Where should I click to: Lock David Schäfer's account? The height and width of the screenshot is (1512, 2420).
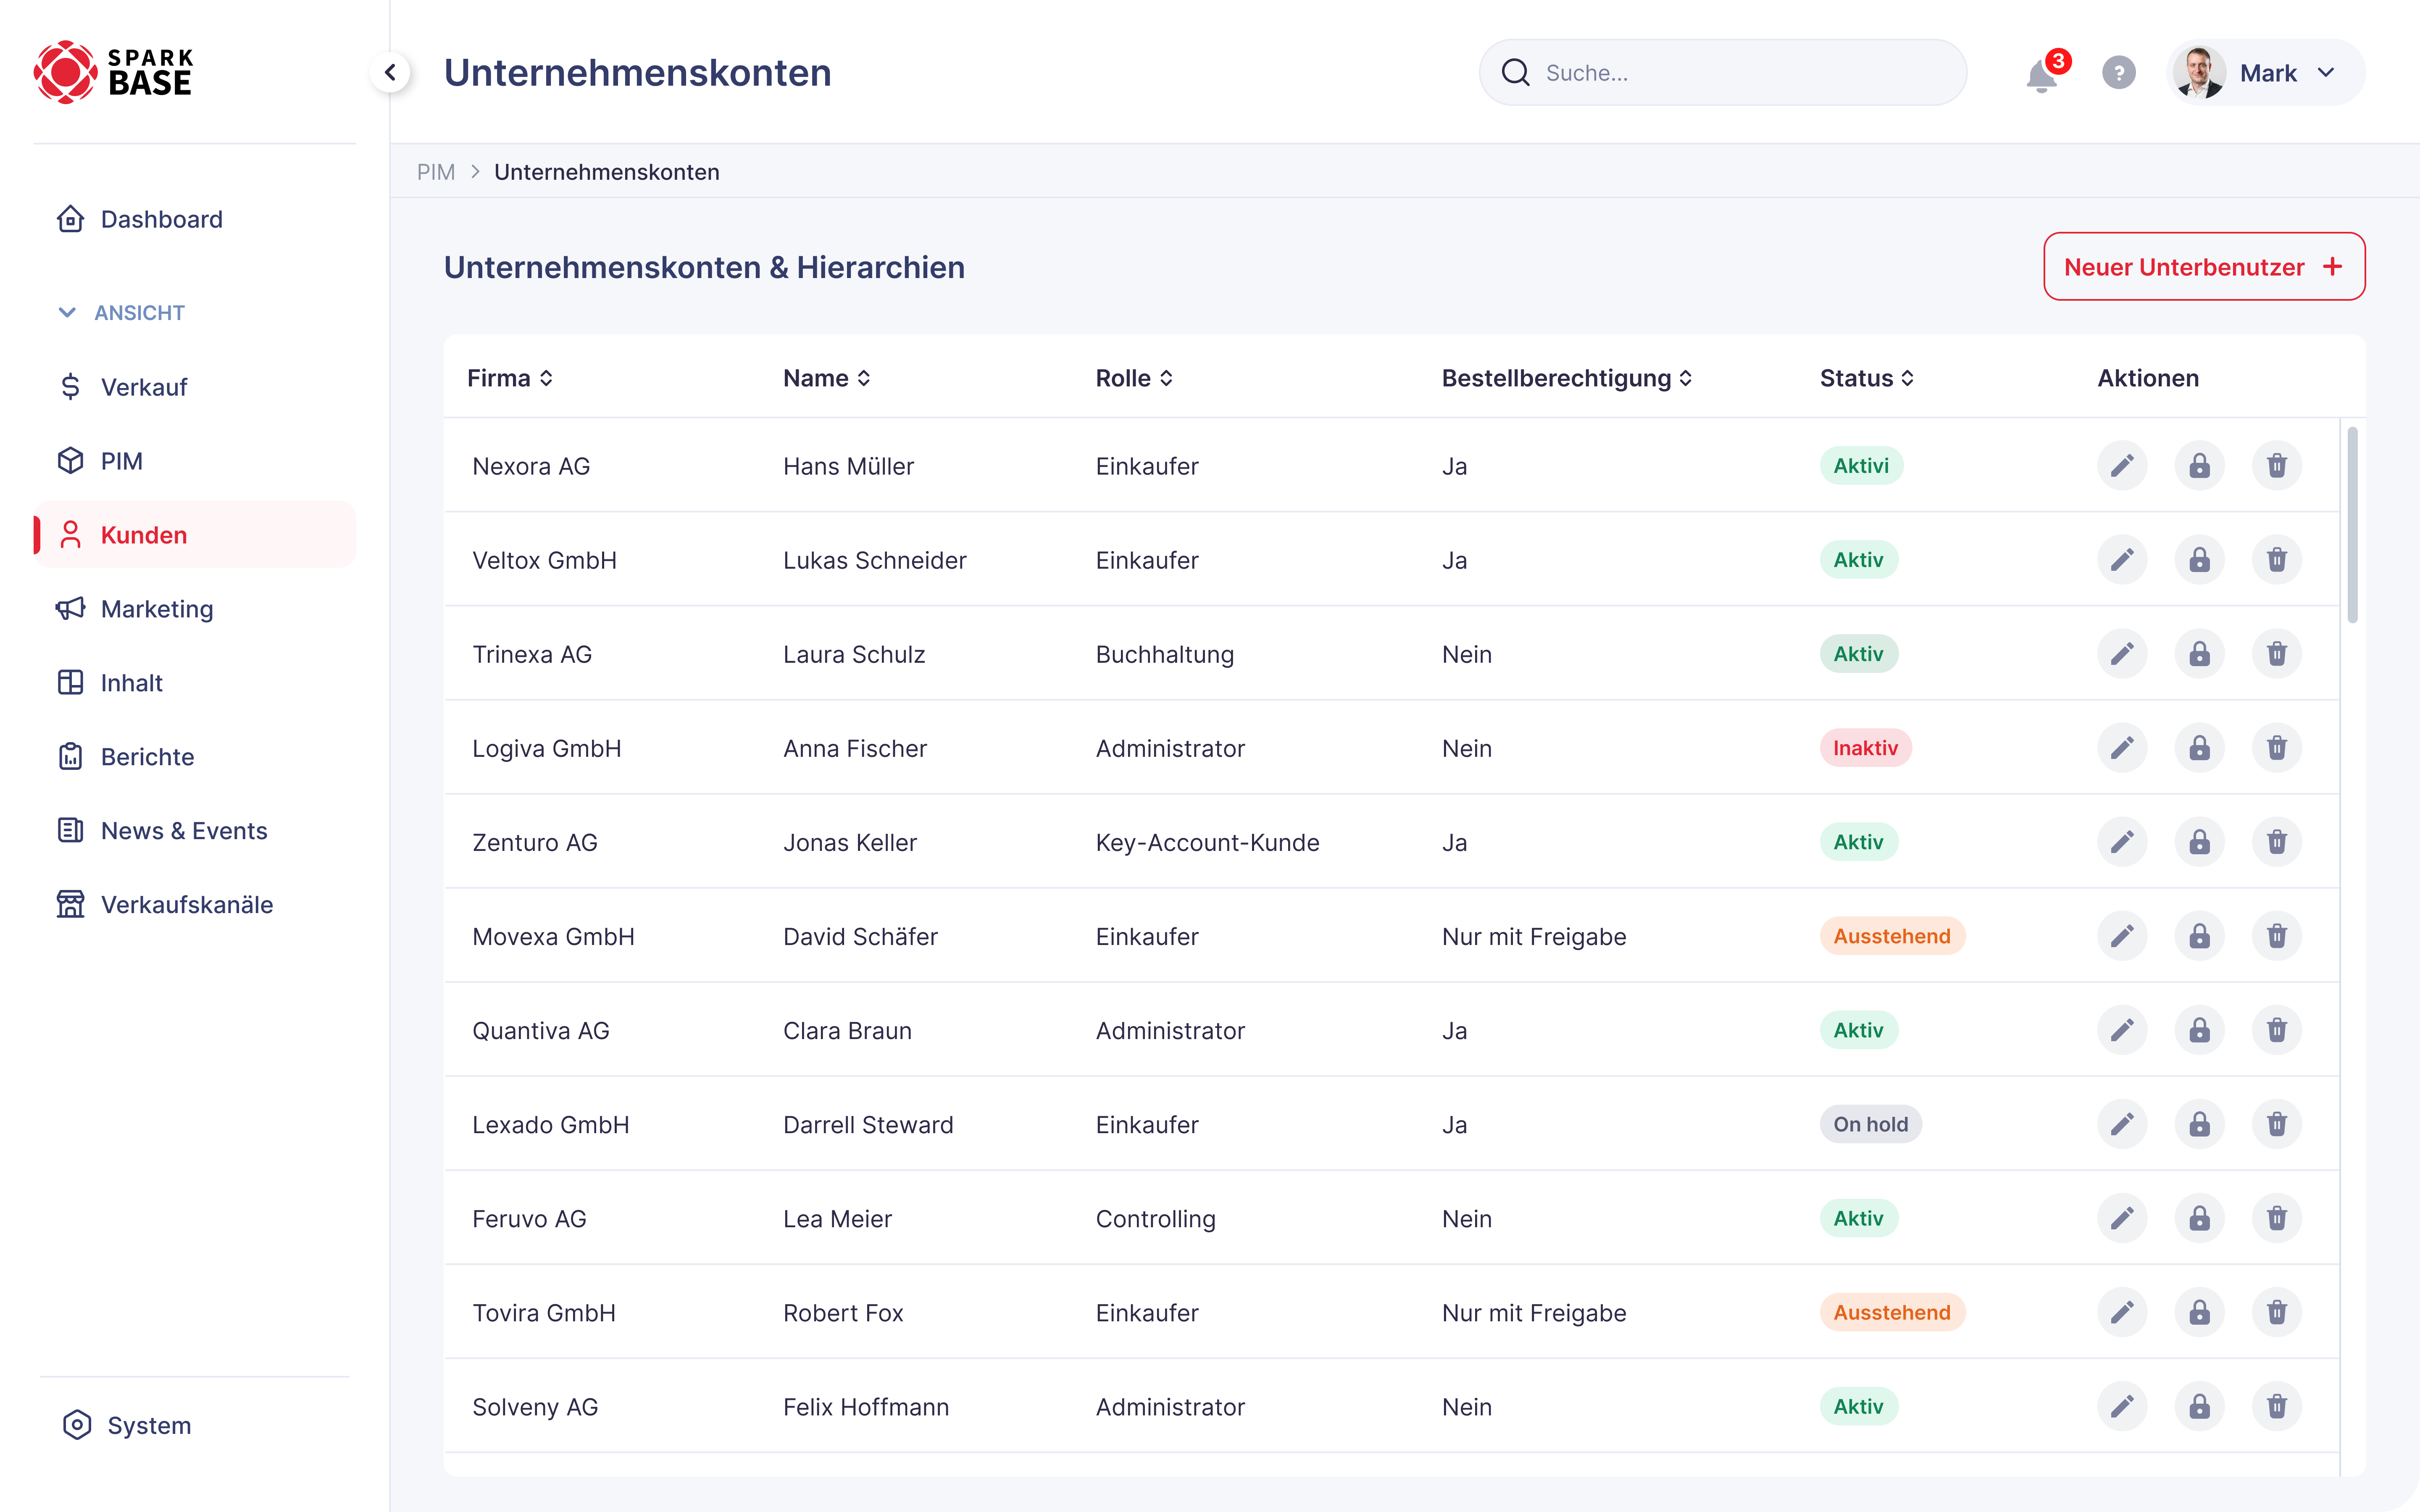[x=2199, y=936]
